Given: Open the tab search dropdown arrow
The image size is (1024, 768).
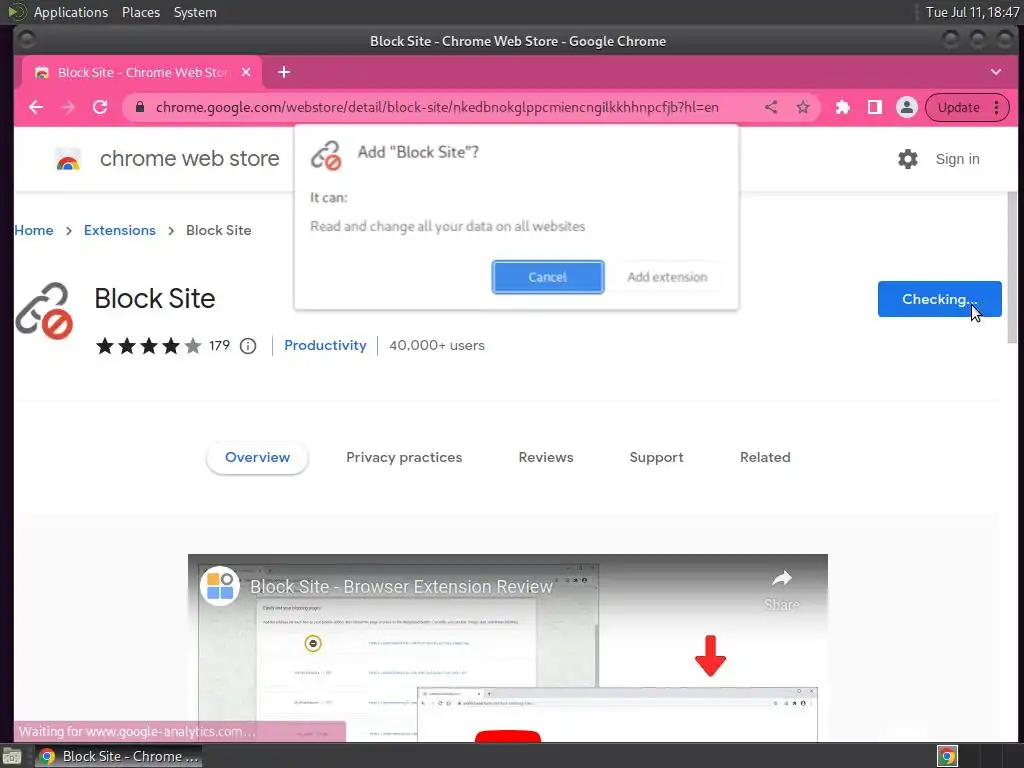Looking at the screenshot, I should point(996,72).
